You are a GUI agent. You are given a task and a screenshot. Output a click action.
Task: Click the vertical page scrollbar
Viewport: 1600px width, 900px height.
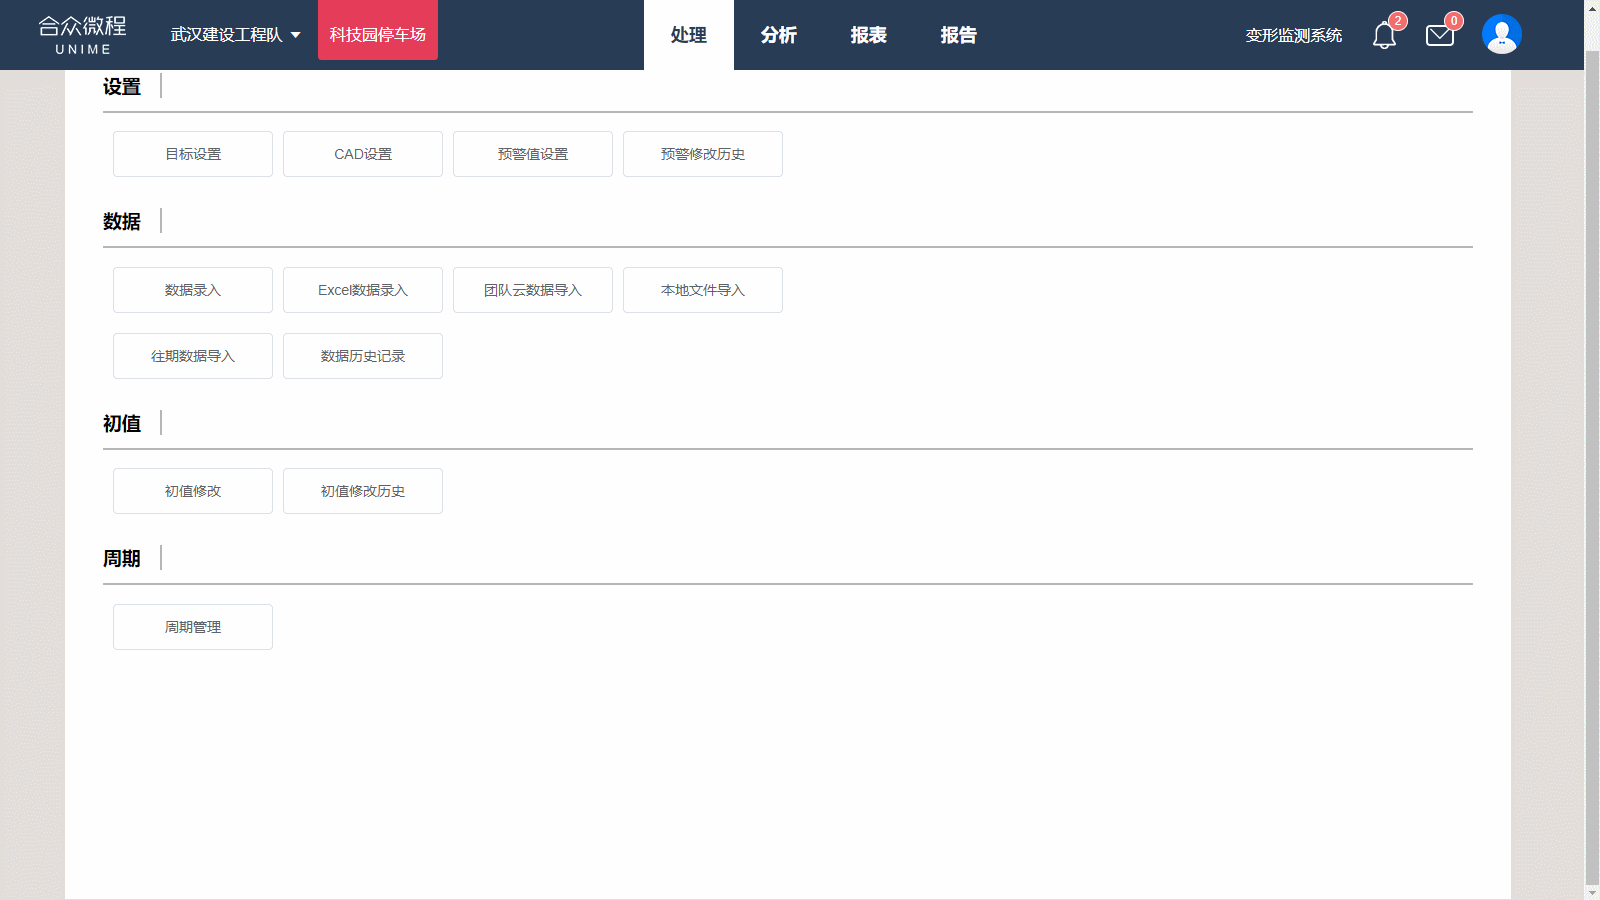pos(1592,450)
